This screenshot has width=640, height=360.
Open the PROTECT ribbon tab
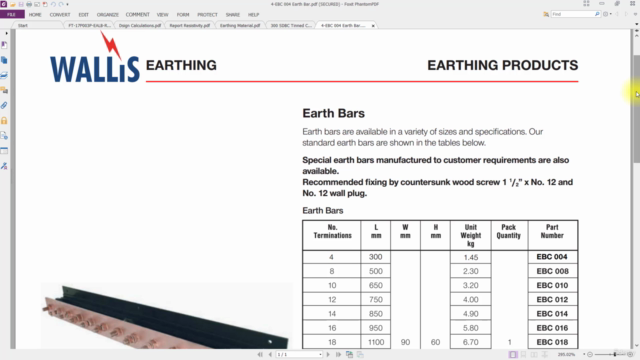click(207, 15)
